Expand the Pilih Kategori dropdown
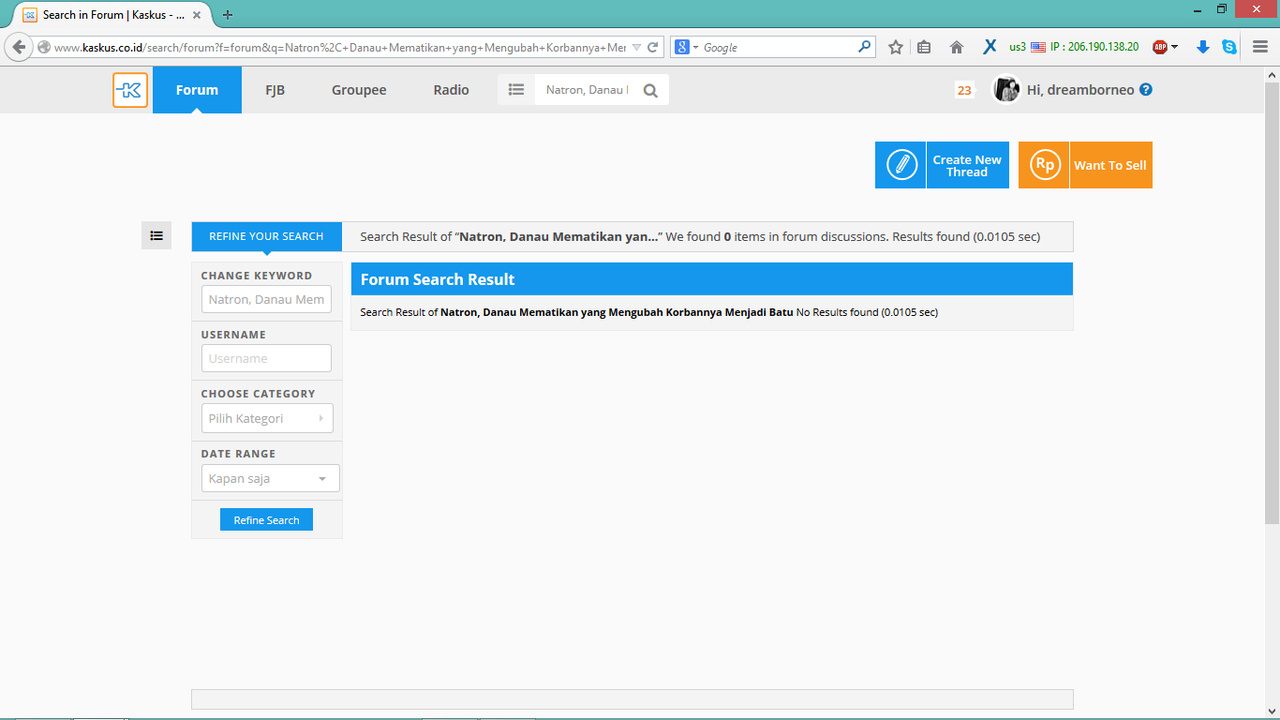Screen dimensions: 1280x720 click(267, 418)
